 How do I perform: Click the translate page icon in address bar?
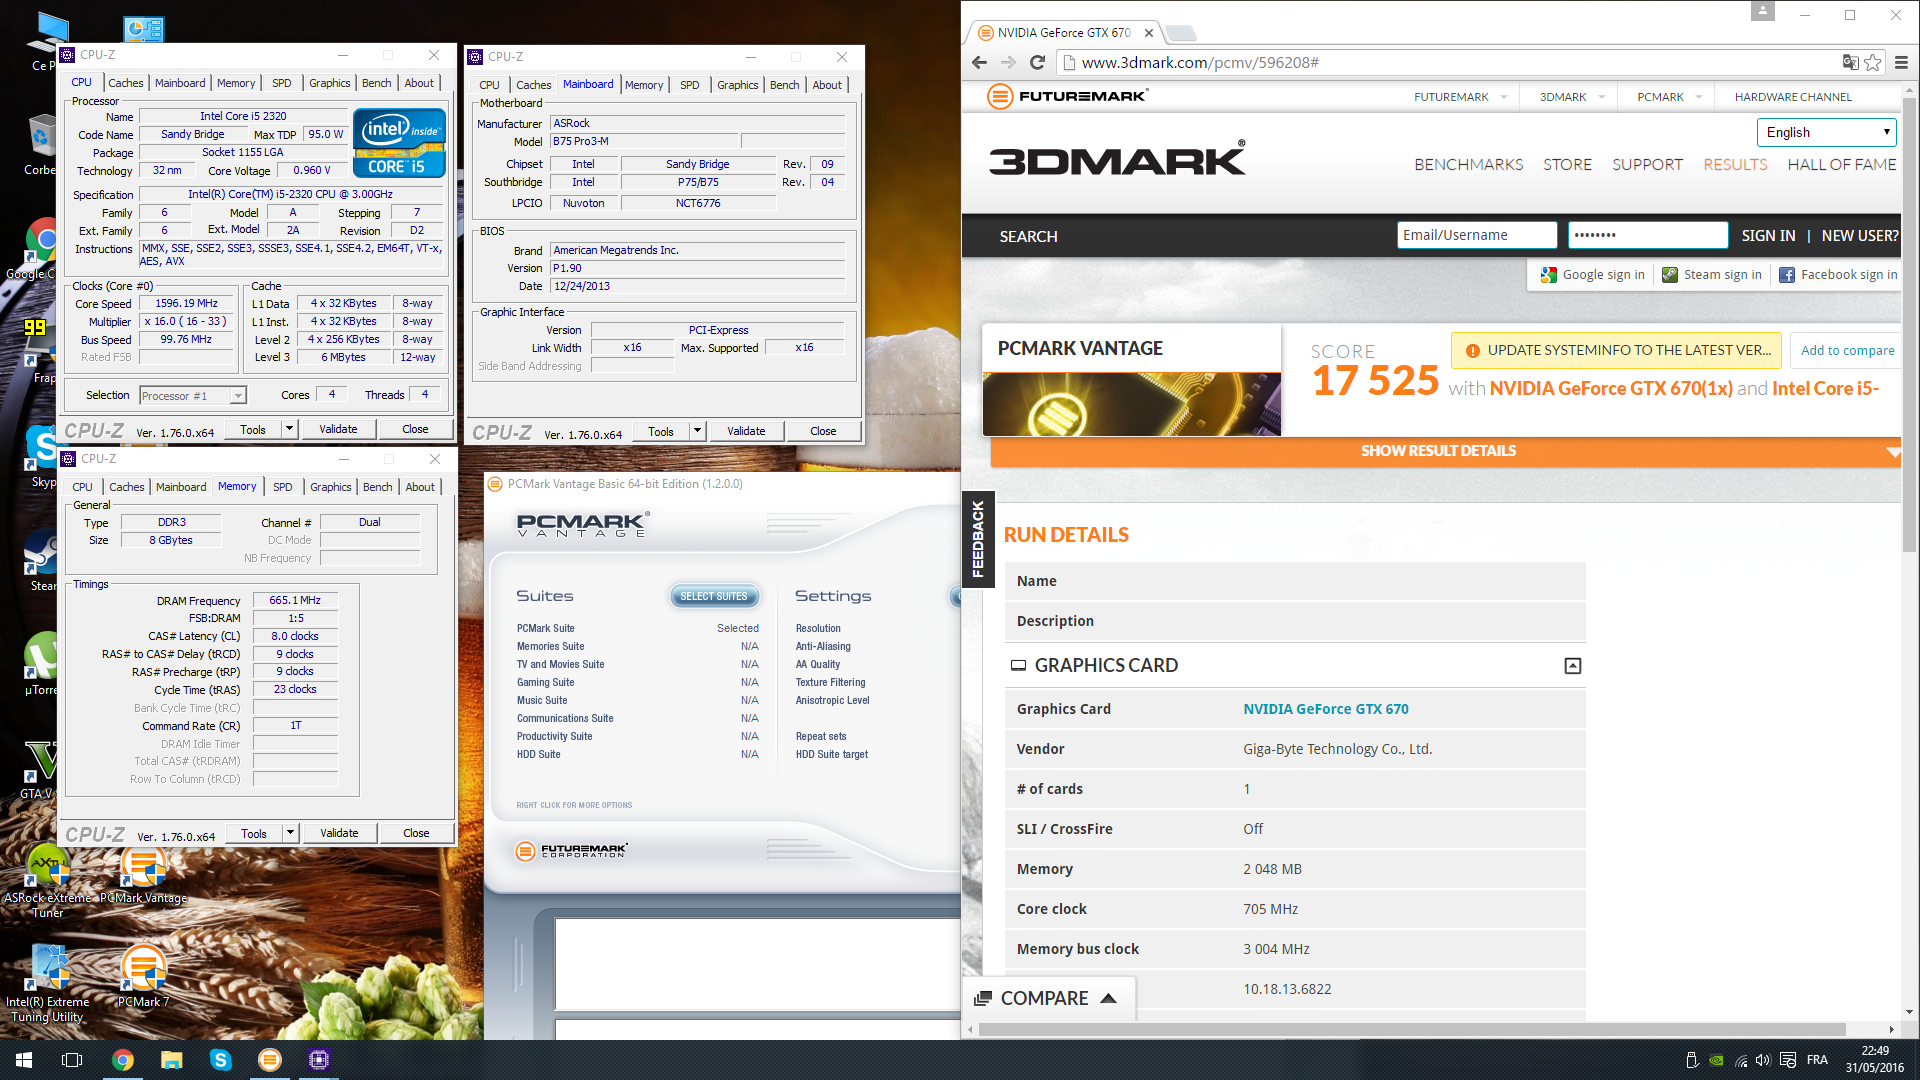pyautogui.click(x=1850, y=62)
